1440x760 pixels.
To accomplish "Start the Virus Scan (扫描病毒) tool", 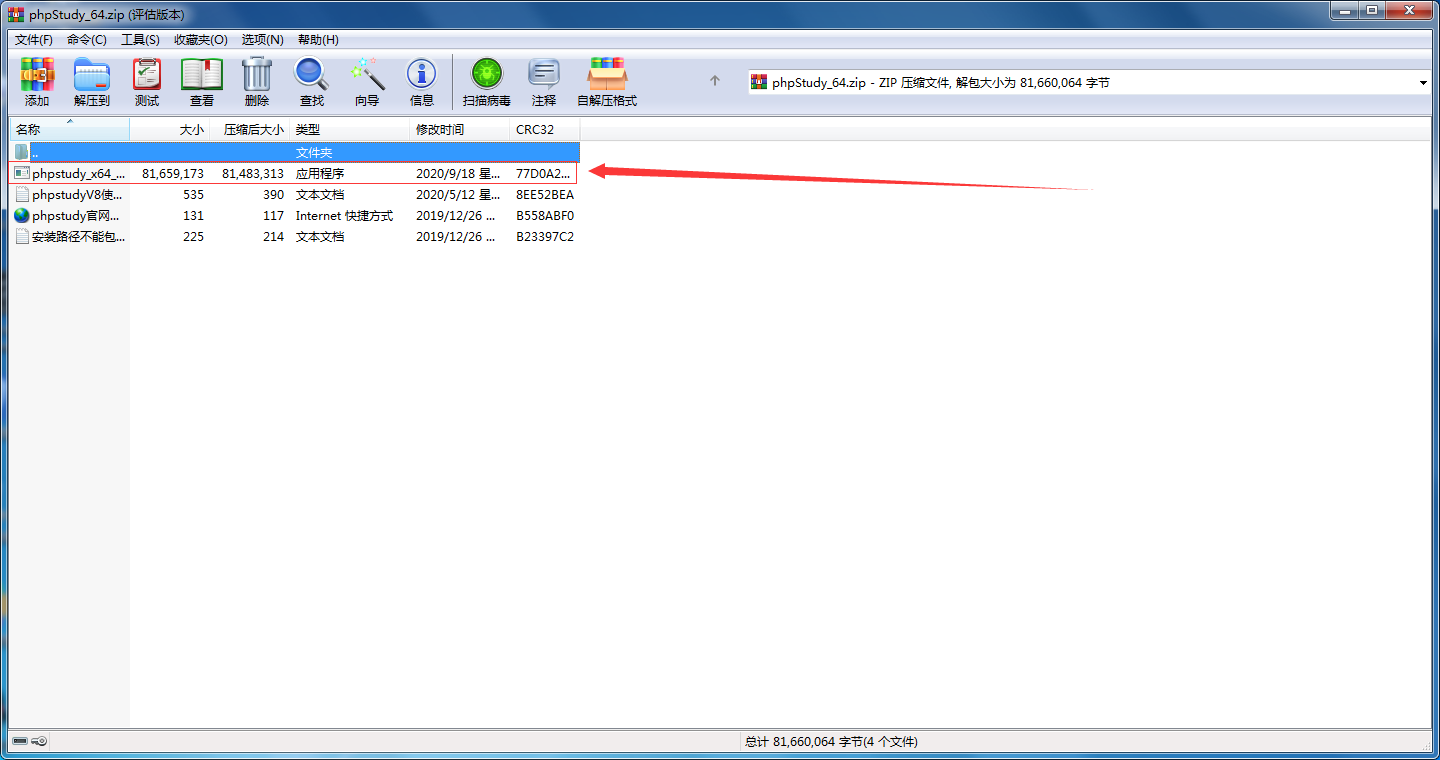I will (487, 82).
